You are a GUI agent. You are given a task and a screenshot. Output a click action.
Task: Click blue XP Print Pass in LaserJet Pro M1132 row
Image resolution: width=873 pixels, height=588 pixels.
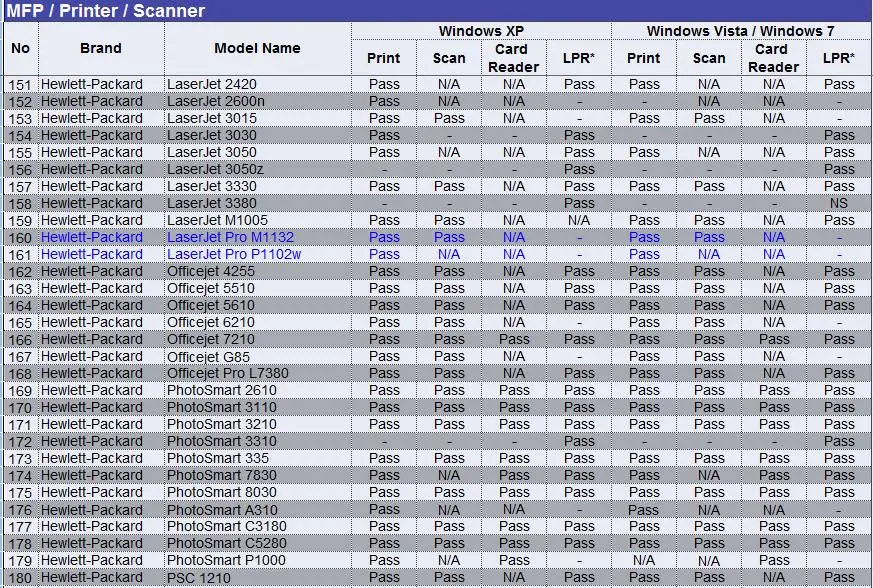384,237
